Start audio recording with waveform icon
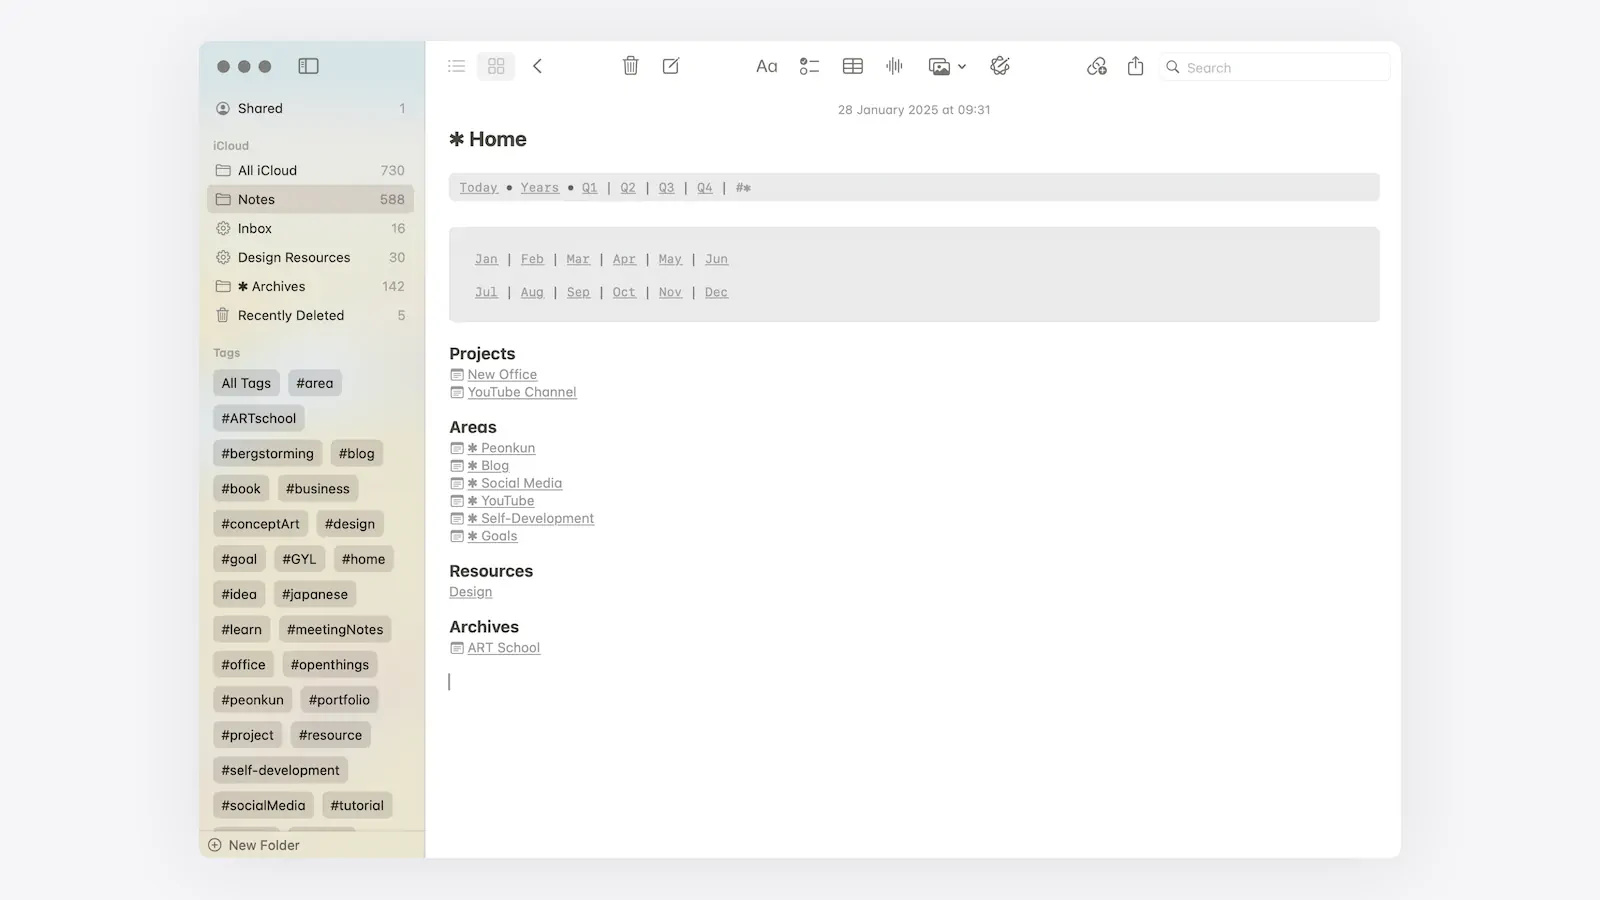This screenshot has width=1600, height=900. tap(894, 66)
